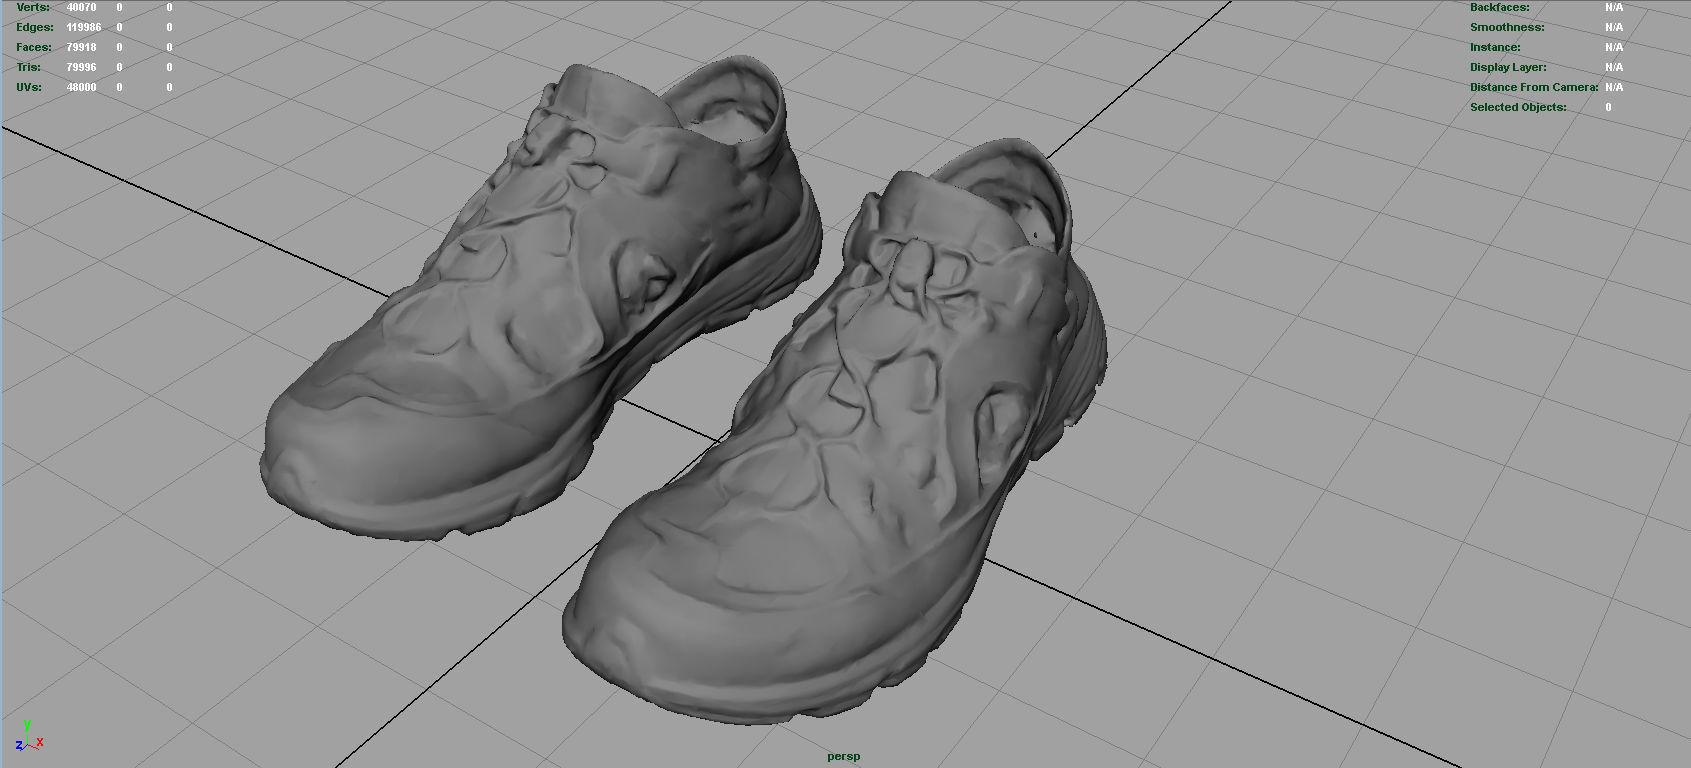Click the Edges count value 119986
Viewport: 1691px width, 768px height.
pos(83,27)
